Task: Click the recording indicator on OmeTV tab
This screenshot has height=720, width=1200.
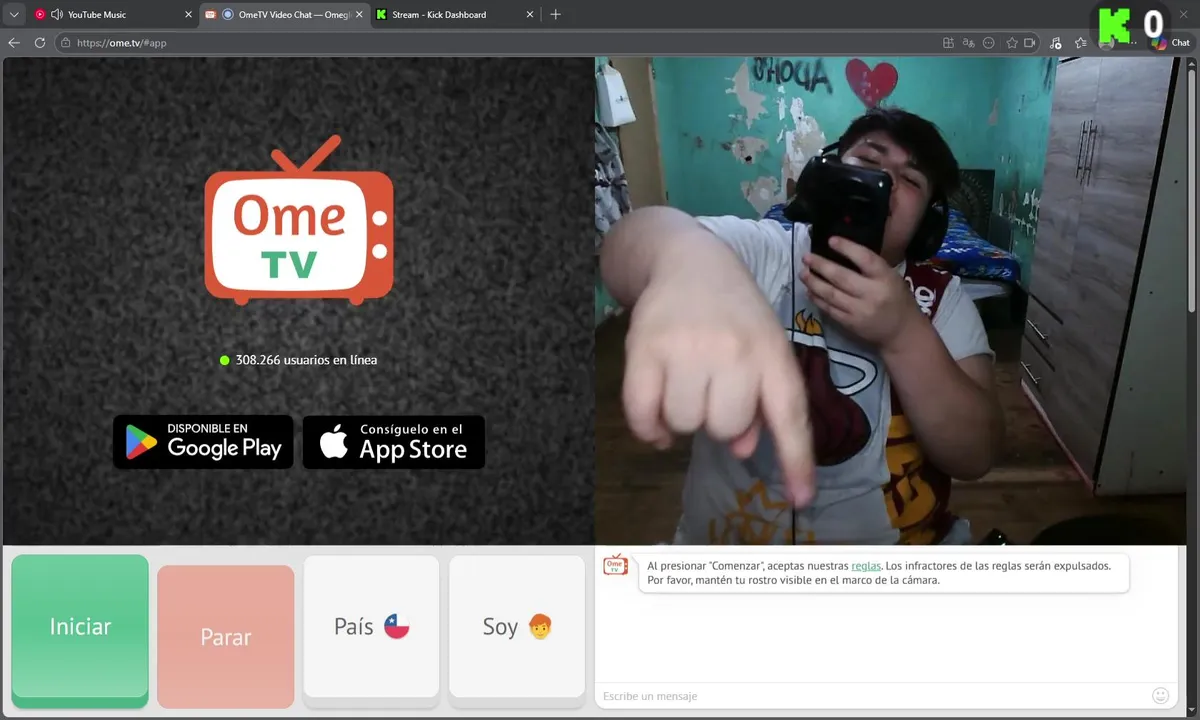Action: [x=228, y=14]
